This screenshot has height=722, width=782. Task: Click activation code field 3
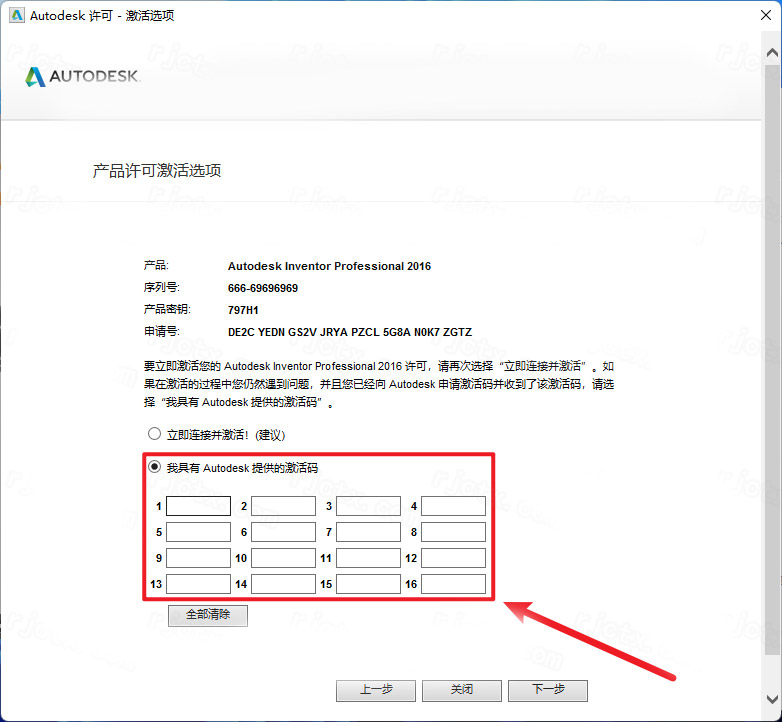369,506
